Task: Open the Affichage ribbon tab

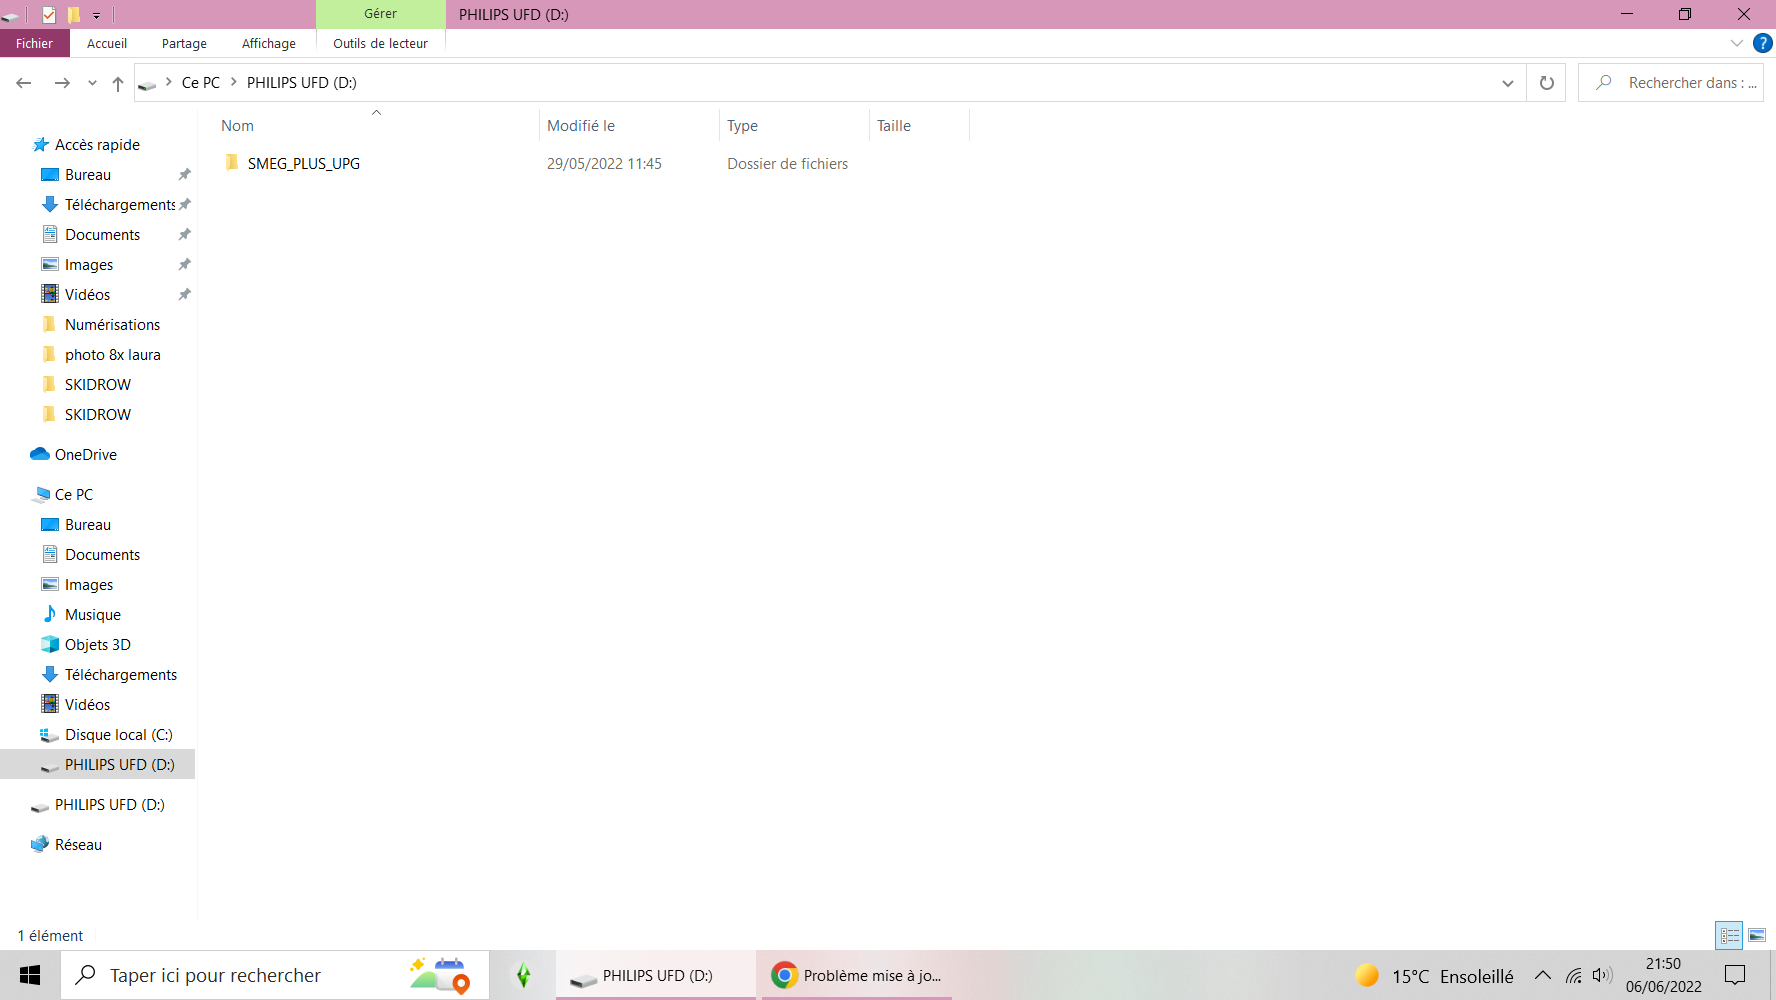Action: click(268, 43)
